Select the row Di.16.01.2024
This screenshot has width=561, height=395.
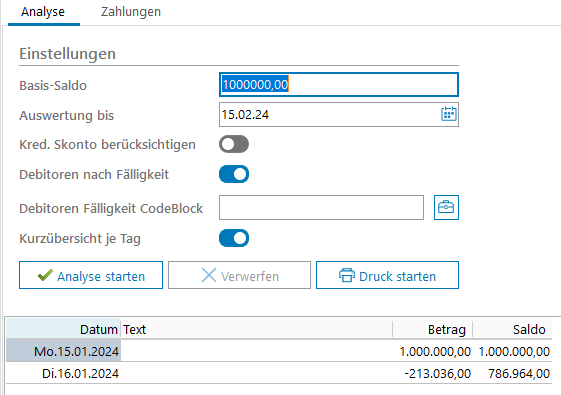[x=279, y=373]
